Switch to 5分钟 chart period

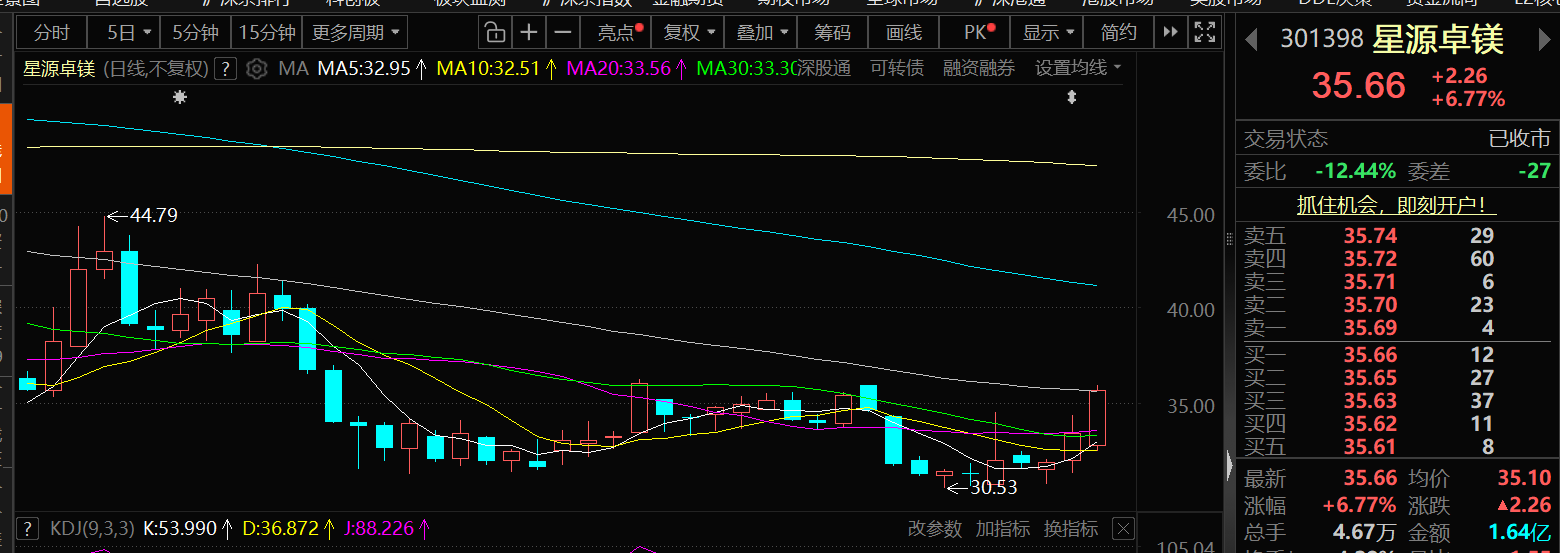click(195, 33)
